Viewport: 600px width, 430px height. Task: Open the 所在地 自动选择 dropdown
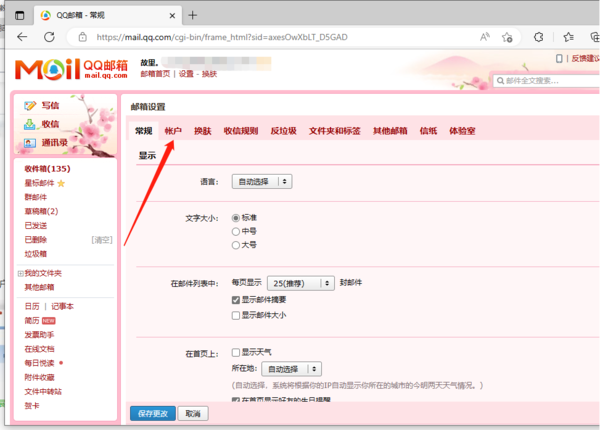click(291, 369)
